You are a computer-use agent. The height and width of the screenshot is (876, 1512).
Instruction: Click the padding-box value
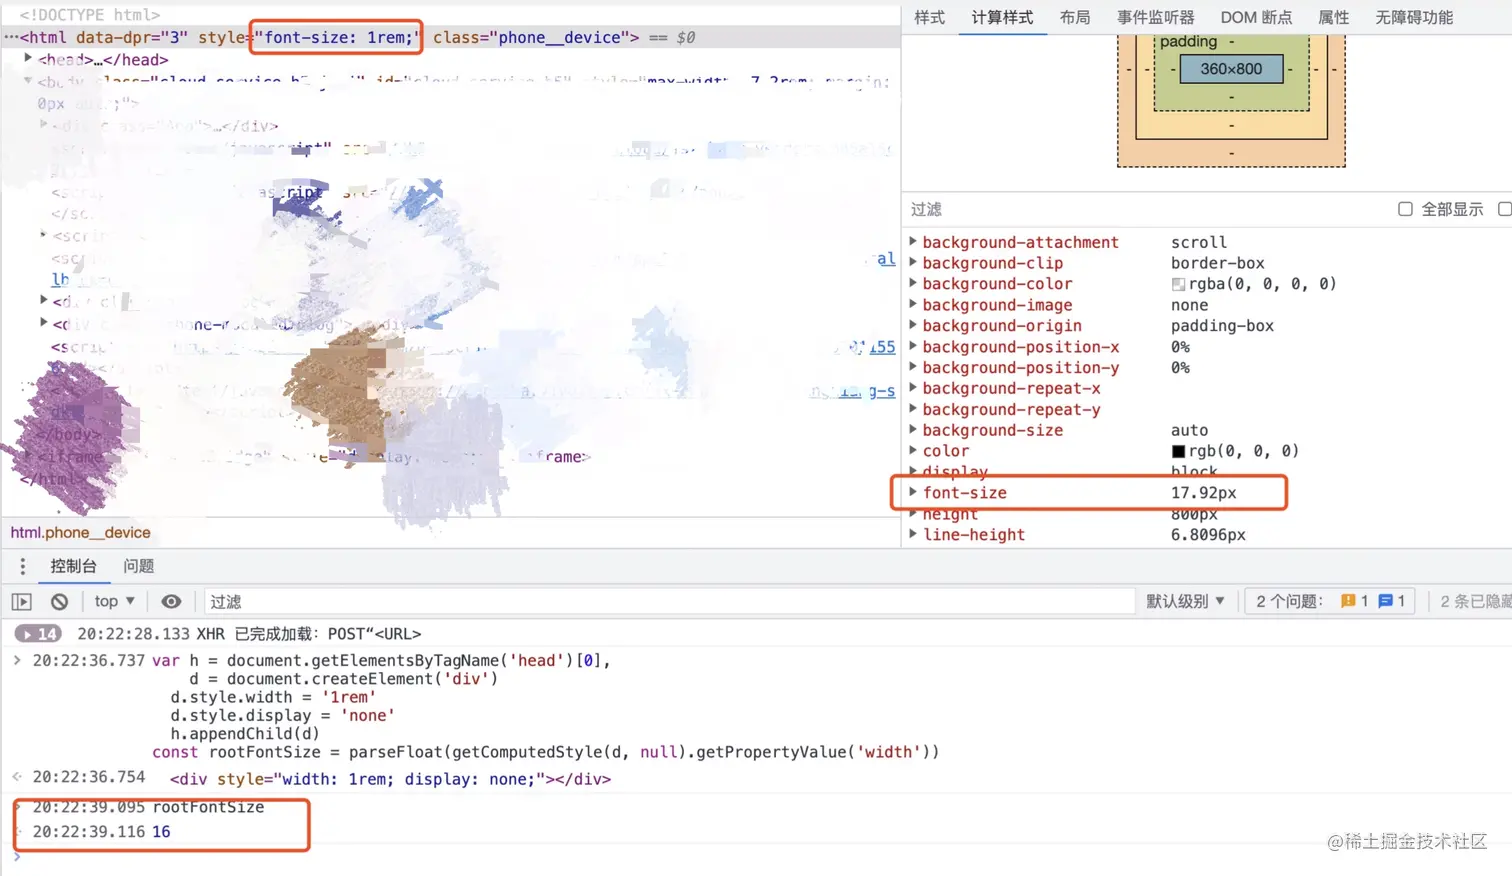tap(1222, 326)
